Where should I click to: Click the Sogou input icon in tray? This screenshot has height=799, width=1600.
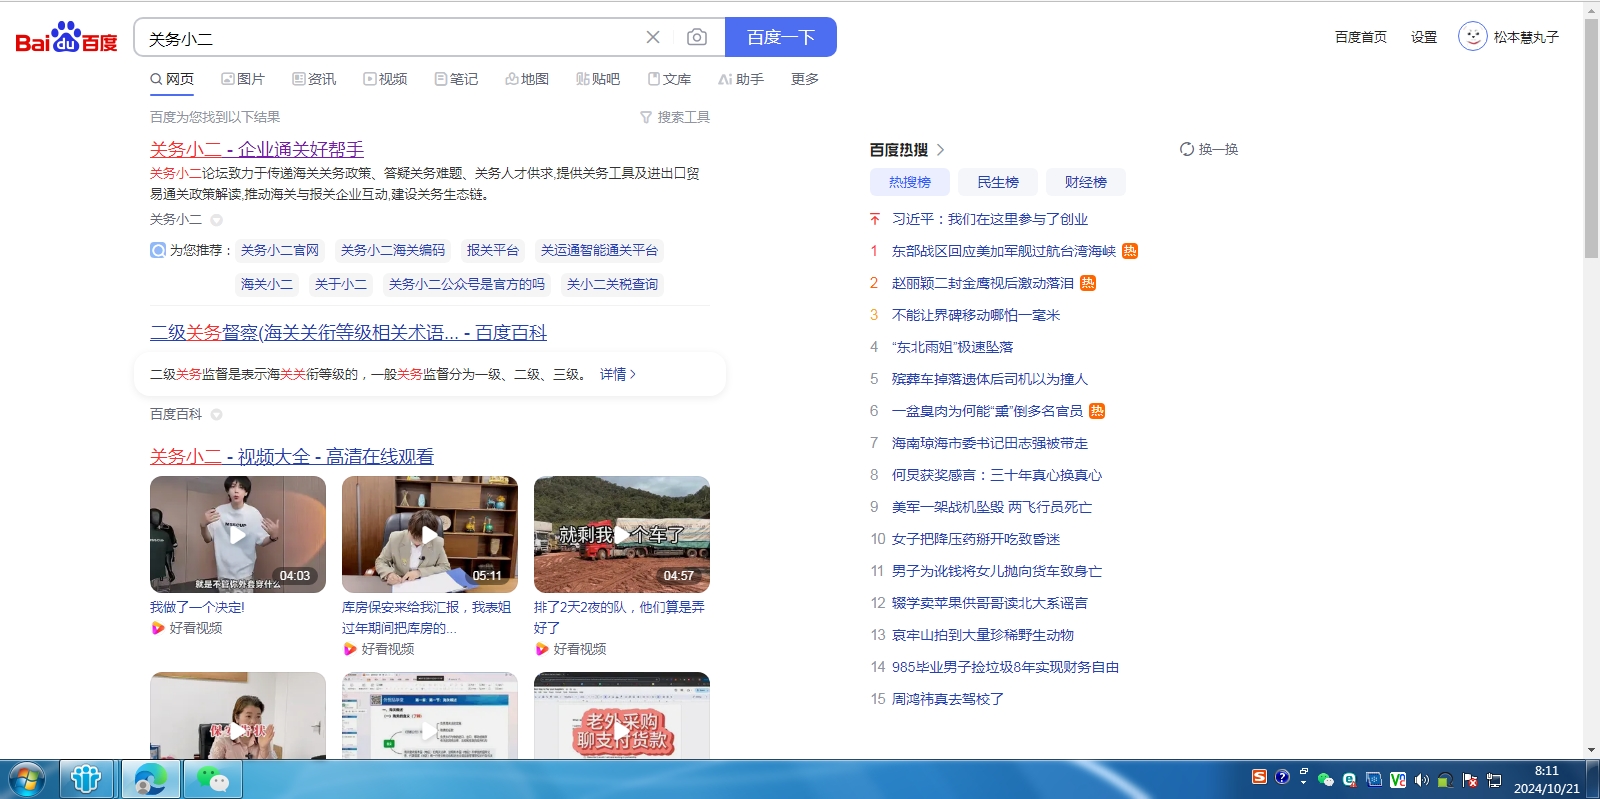(x=1259, y=777)
